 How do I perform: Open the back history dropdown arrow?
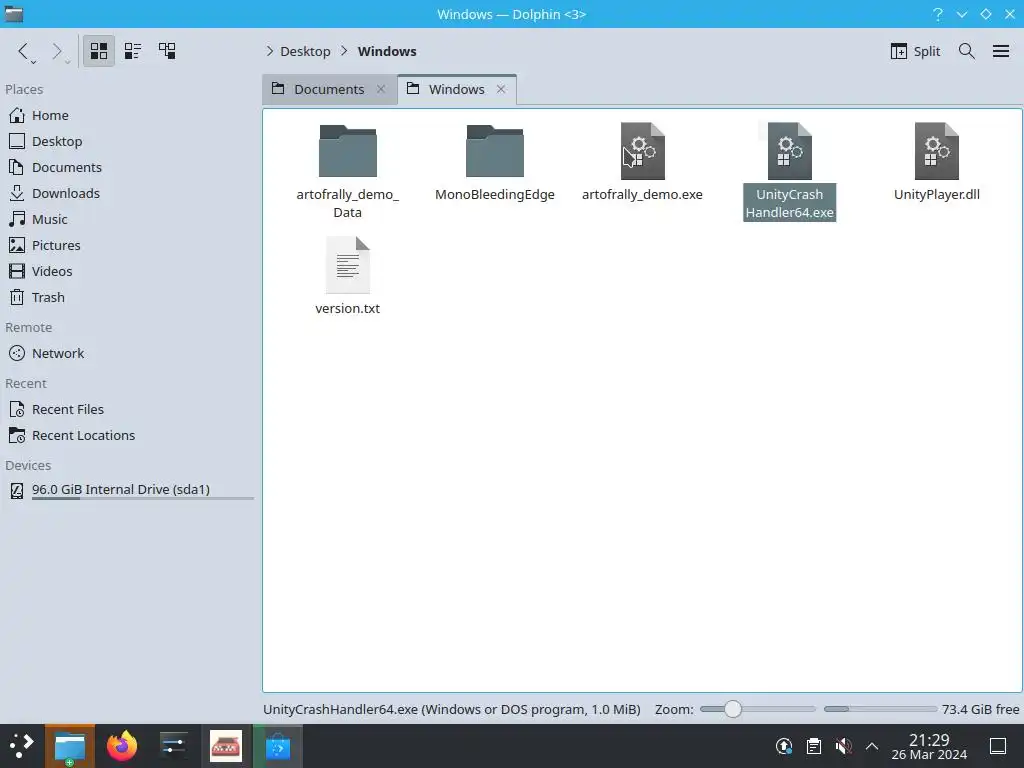click(33, 62)
